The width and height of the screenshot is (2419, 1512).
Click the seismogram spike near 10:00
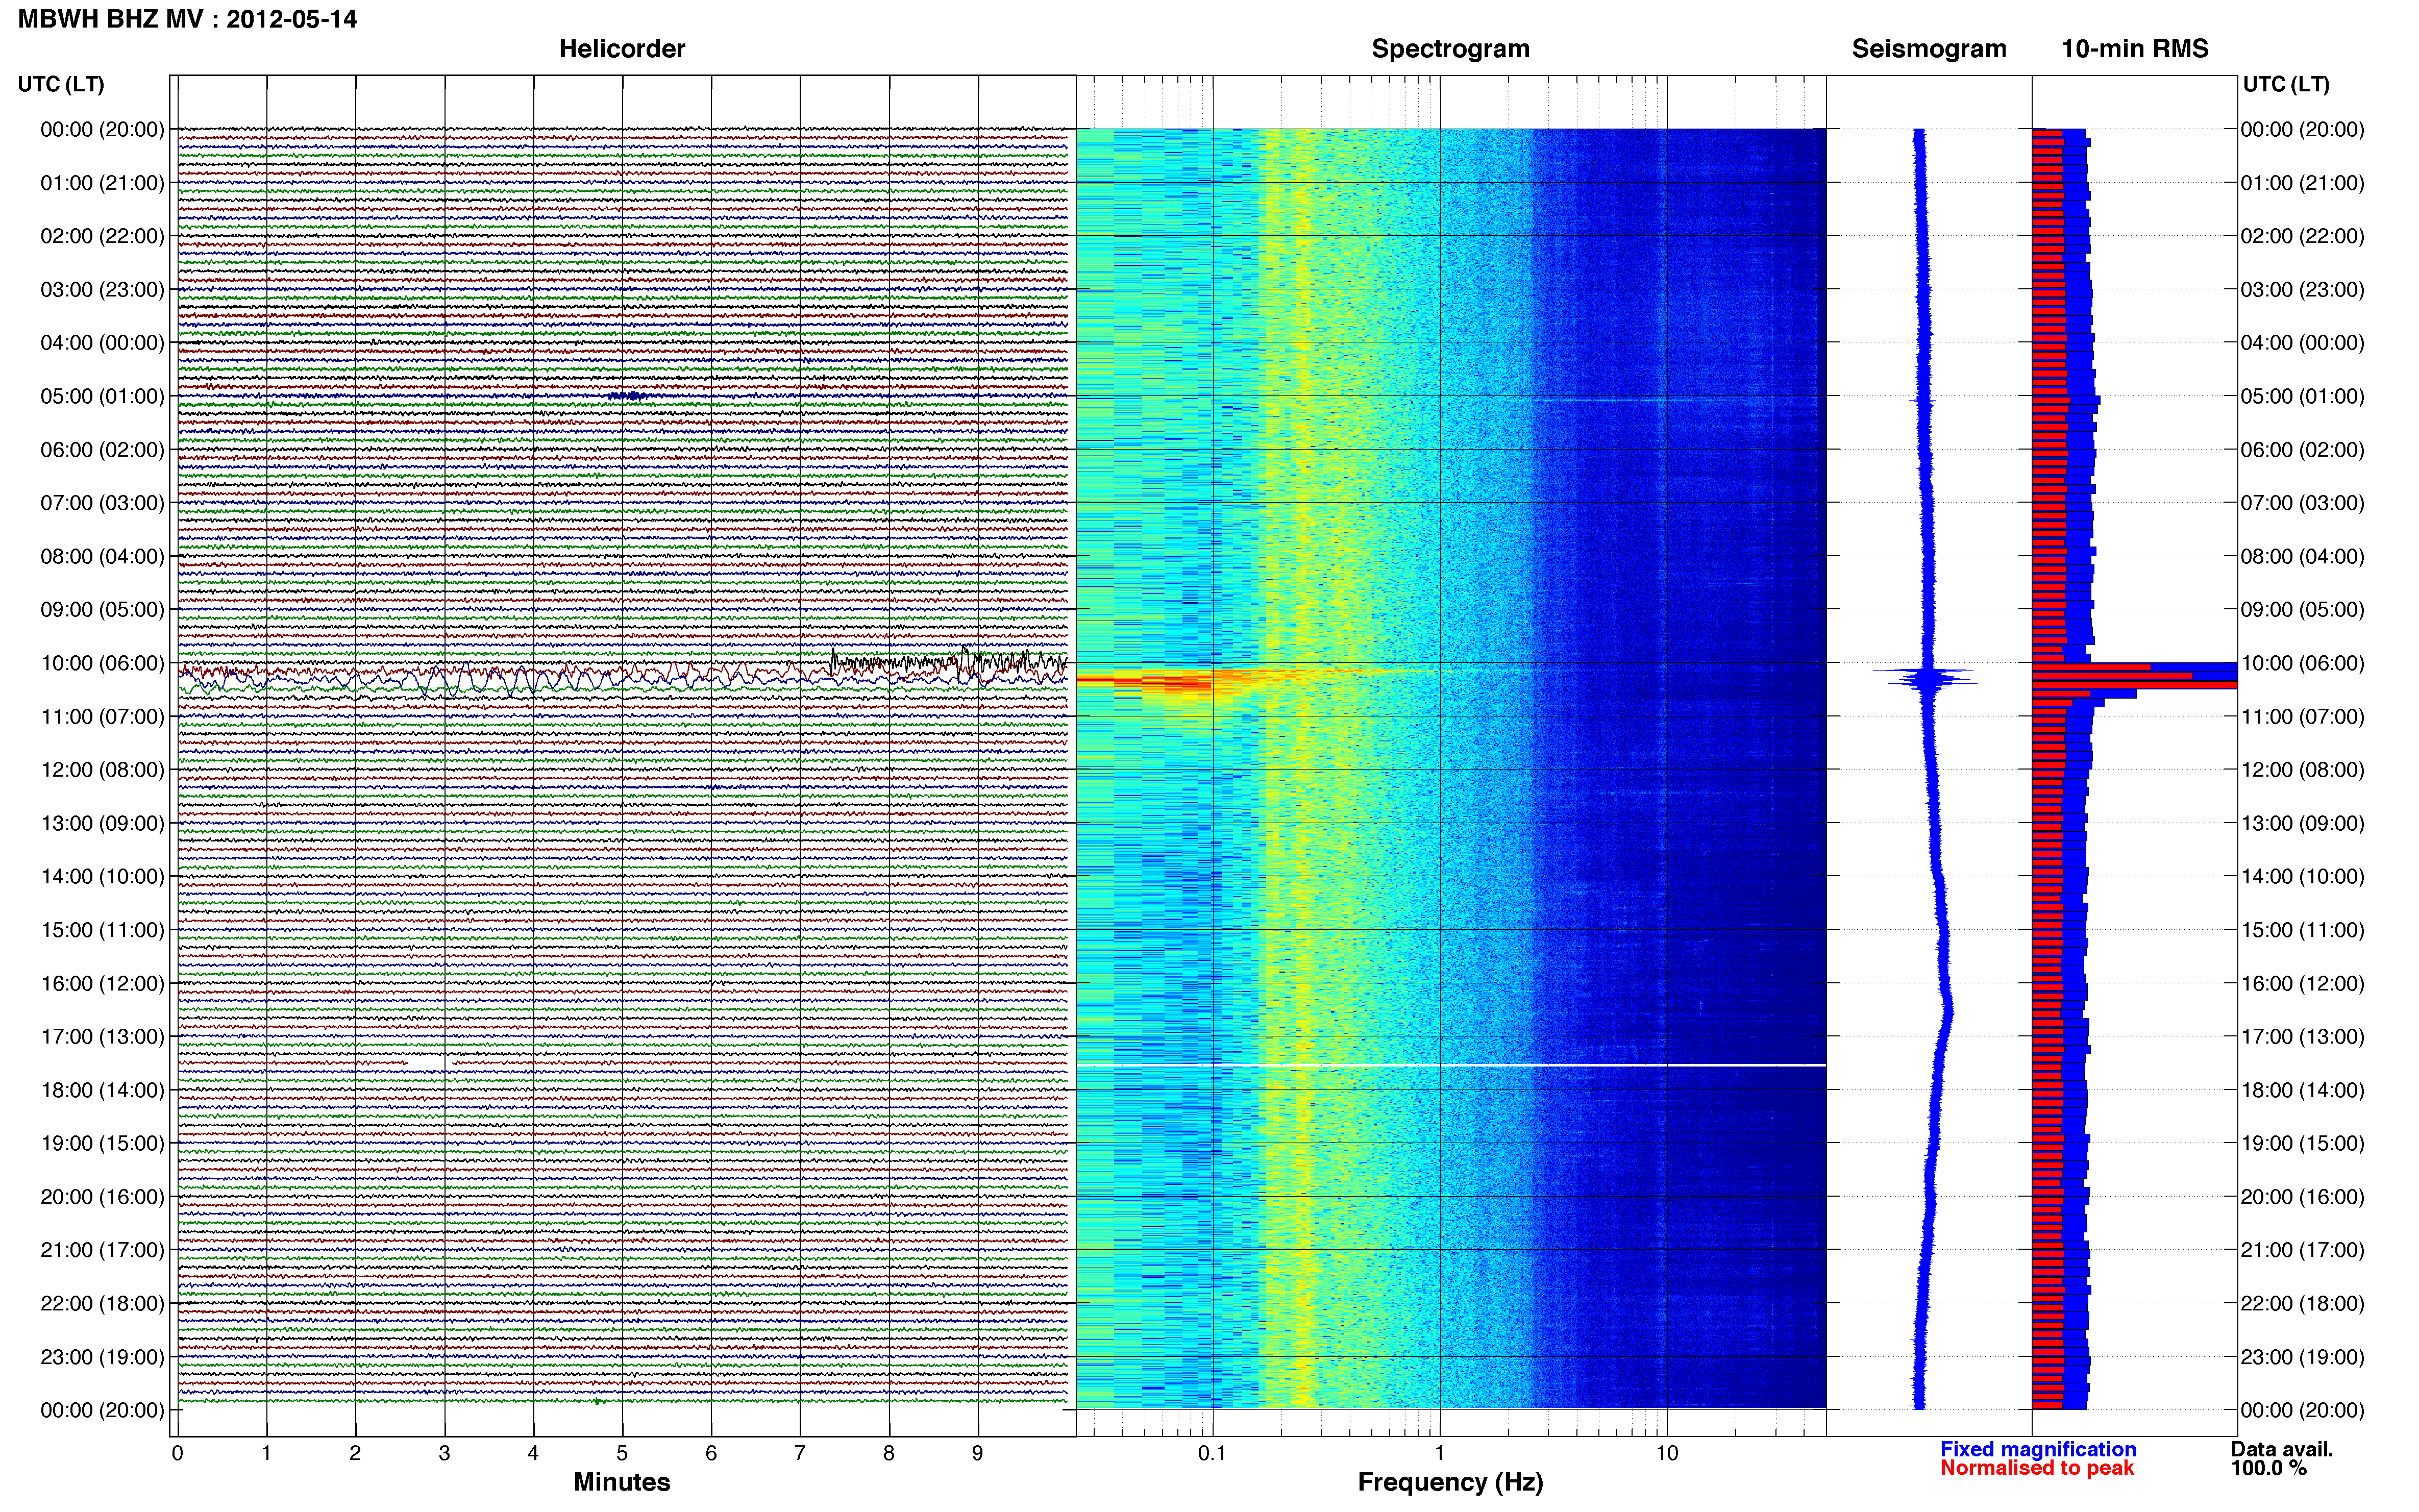click(1926, 677)
